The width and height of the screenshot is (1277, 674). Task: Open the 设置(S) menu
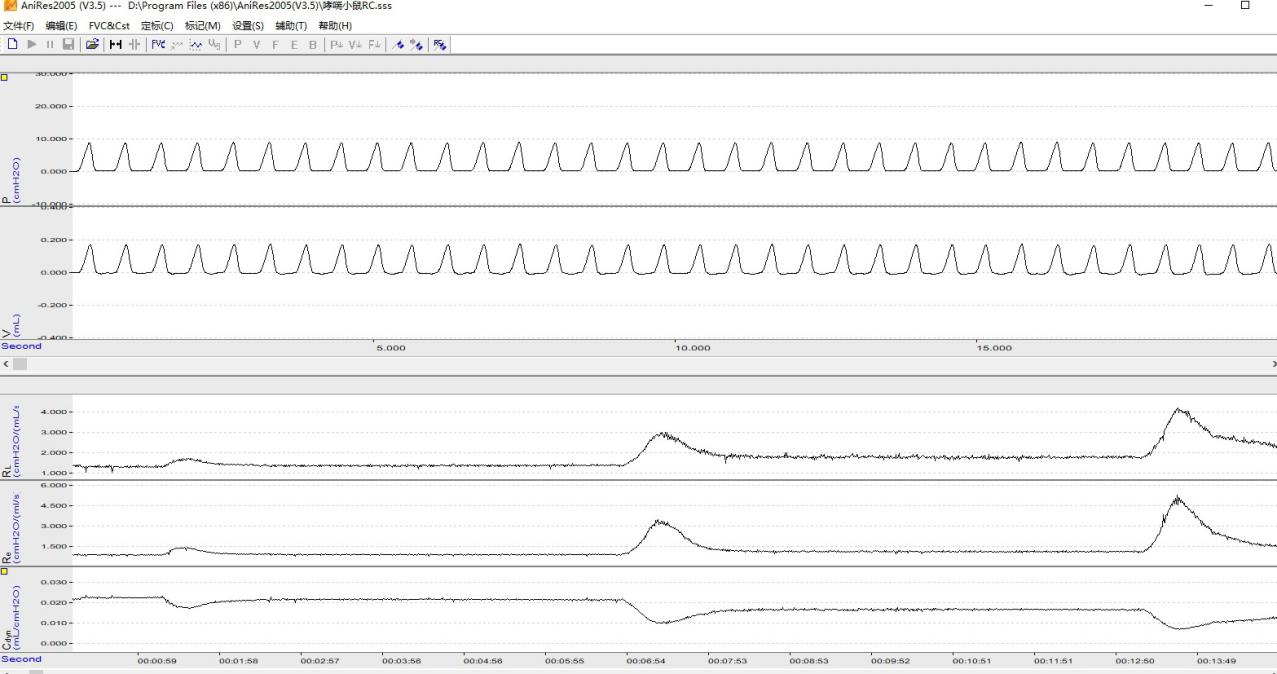pos(248,25)
